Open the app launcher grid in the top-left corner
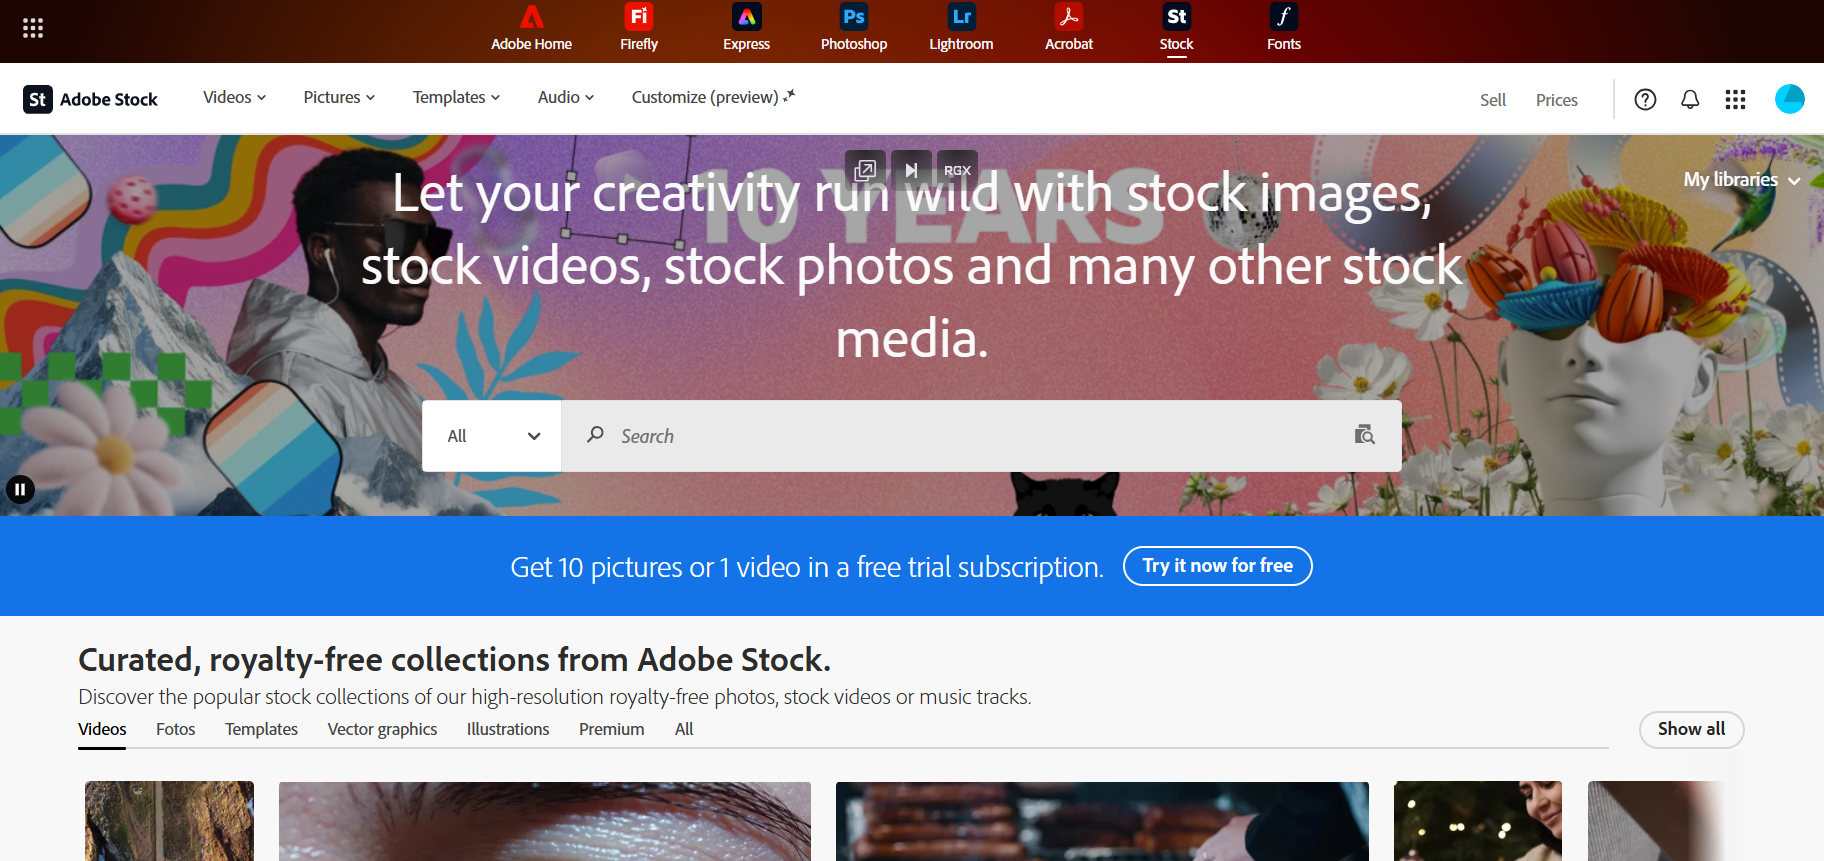Image resolution: width=1824 pixels, height=861 pixels. click(x=33, y=28)
